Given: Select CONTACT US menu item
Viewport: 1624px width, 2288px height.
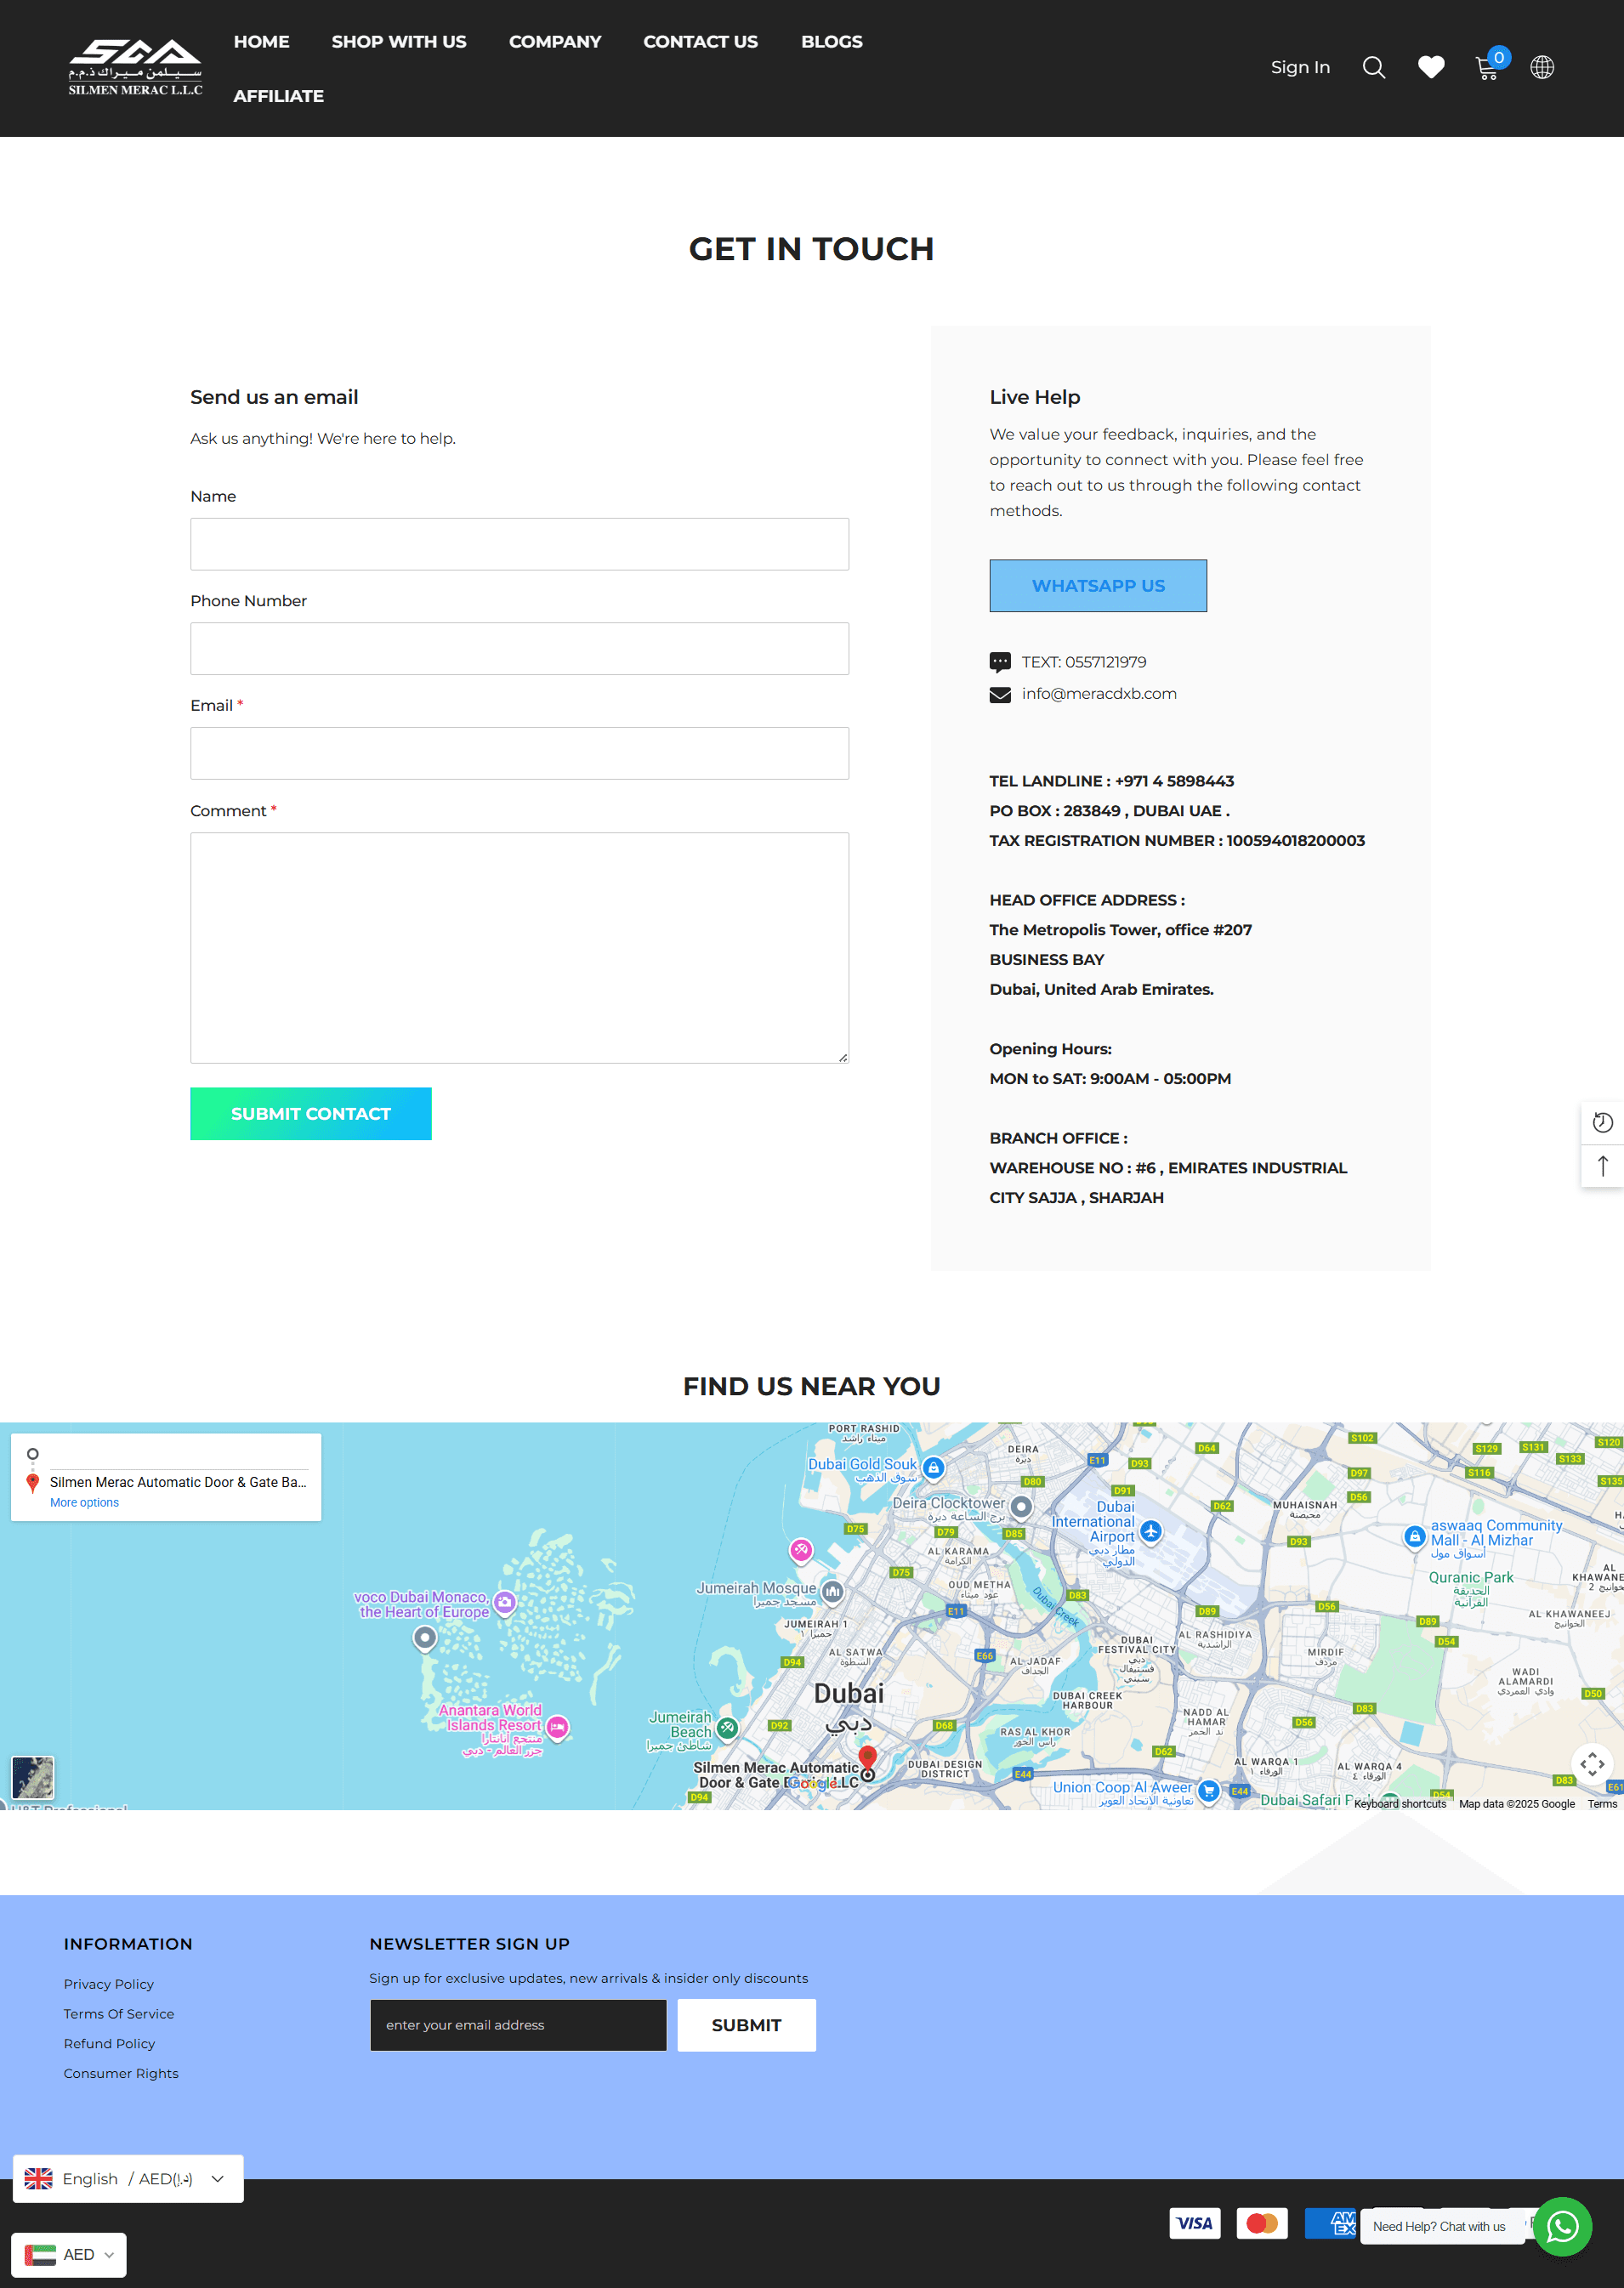Looking at the screenshot, I should [701, 42].
